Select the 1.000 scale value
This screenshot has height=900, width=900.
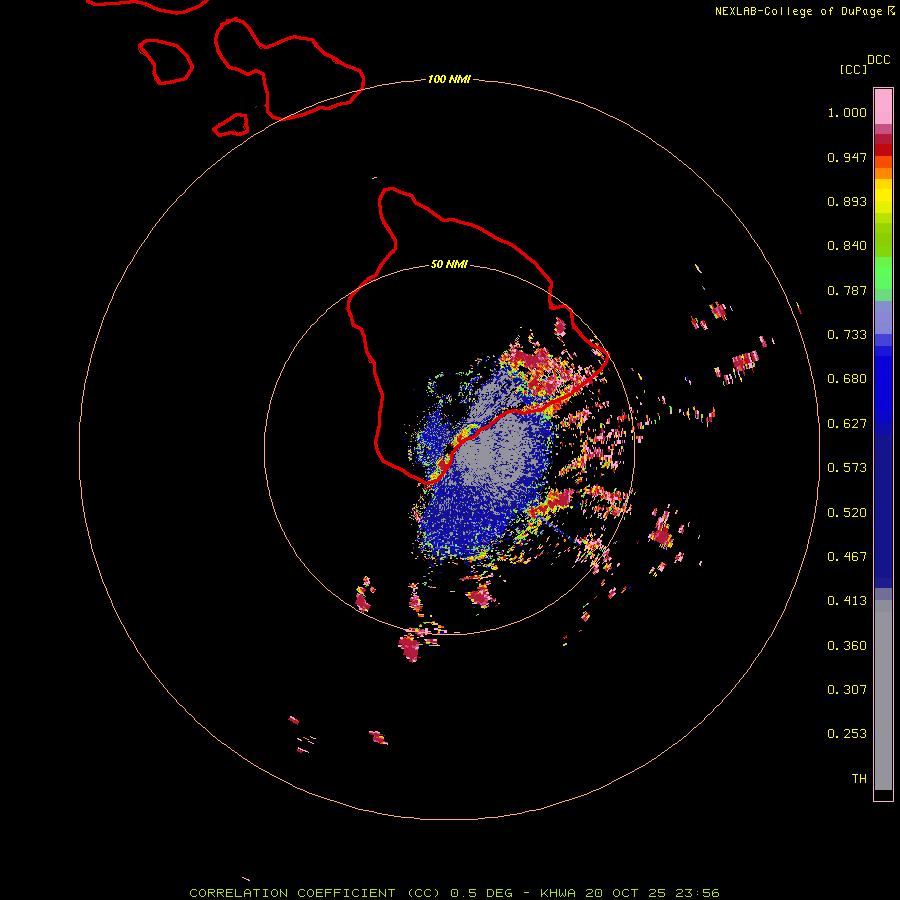click(847, 112)
